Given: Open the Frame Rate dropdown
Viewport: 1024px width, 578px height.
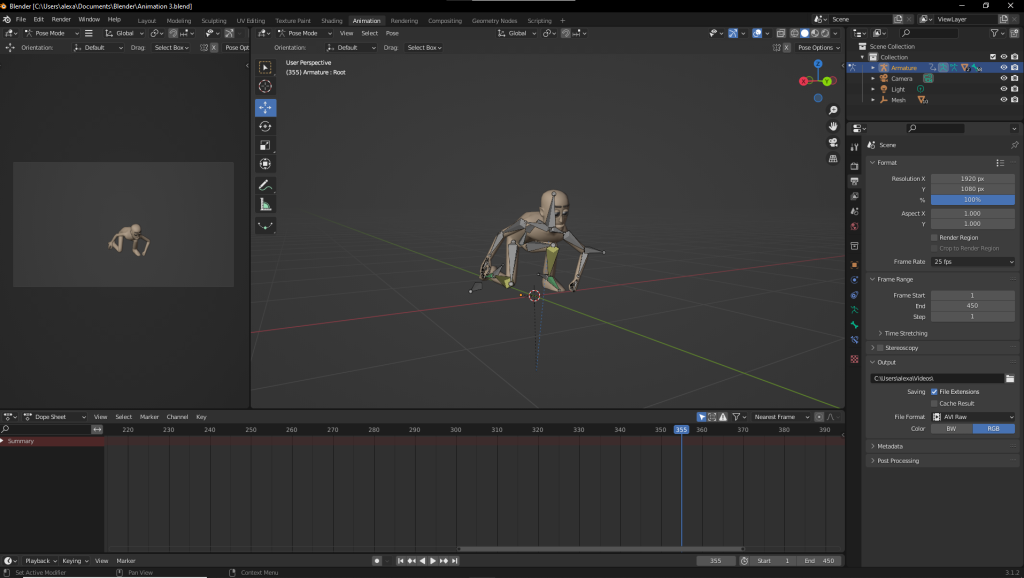Looking at the screenshot, I should click(x=973, y=262).
